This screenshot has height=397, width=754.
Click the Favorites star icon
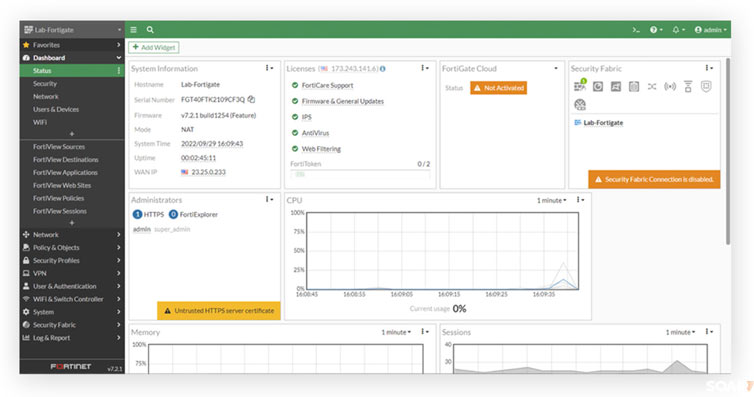point(26,45)
